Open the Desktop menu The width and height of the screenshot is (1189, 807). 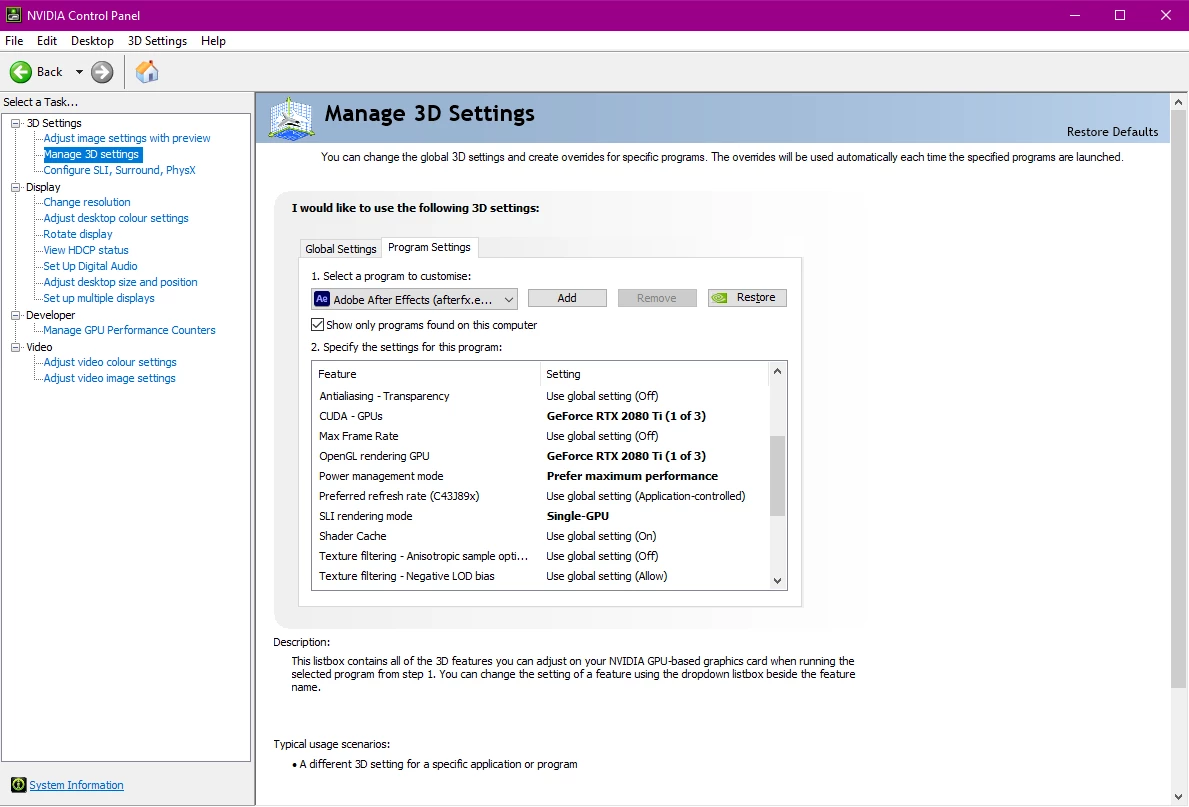(x=92, y=41)
